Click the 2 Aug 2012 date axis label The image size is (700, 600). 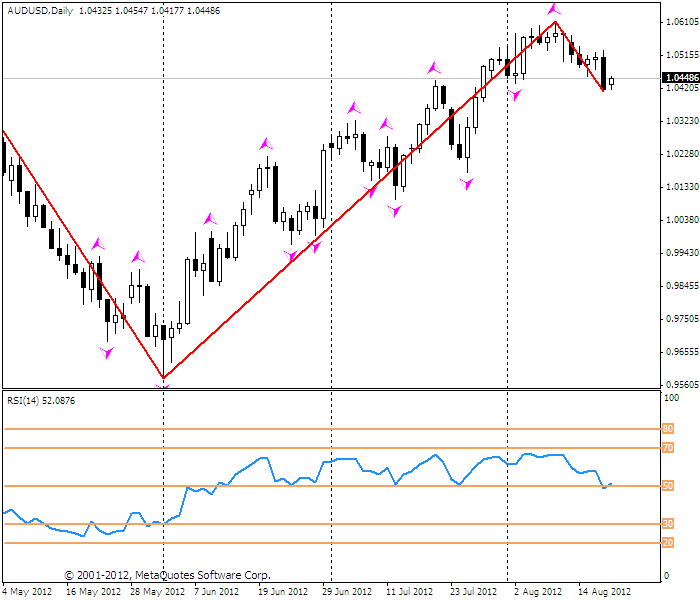tap(538, 592)
